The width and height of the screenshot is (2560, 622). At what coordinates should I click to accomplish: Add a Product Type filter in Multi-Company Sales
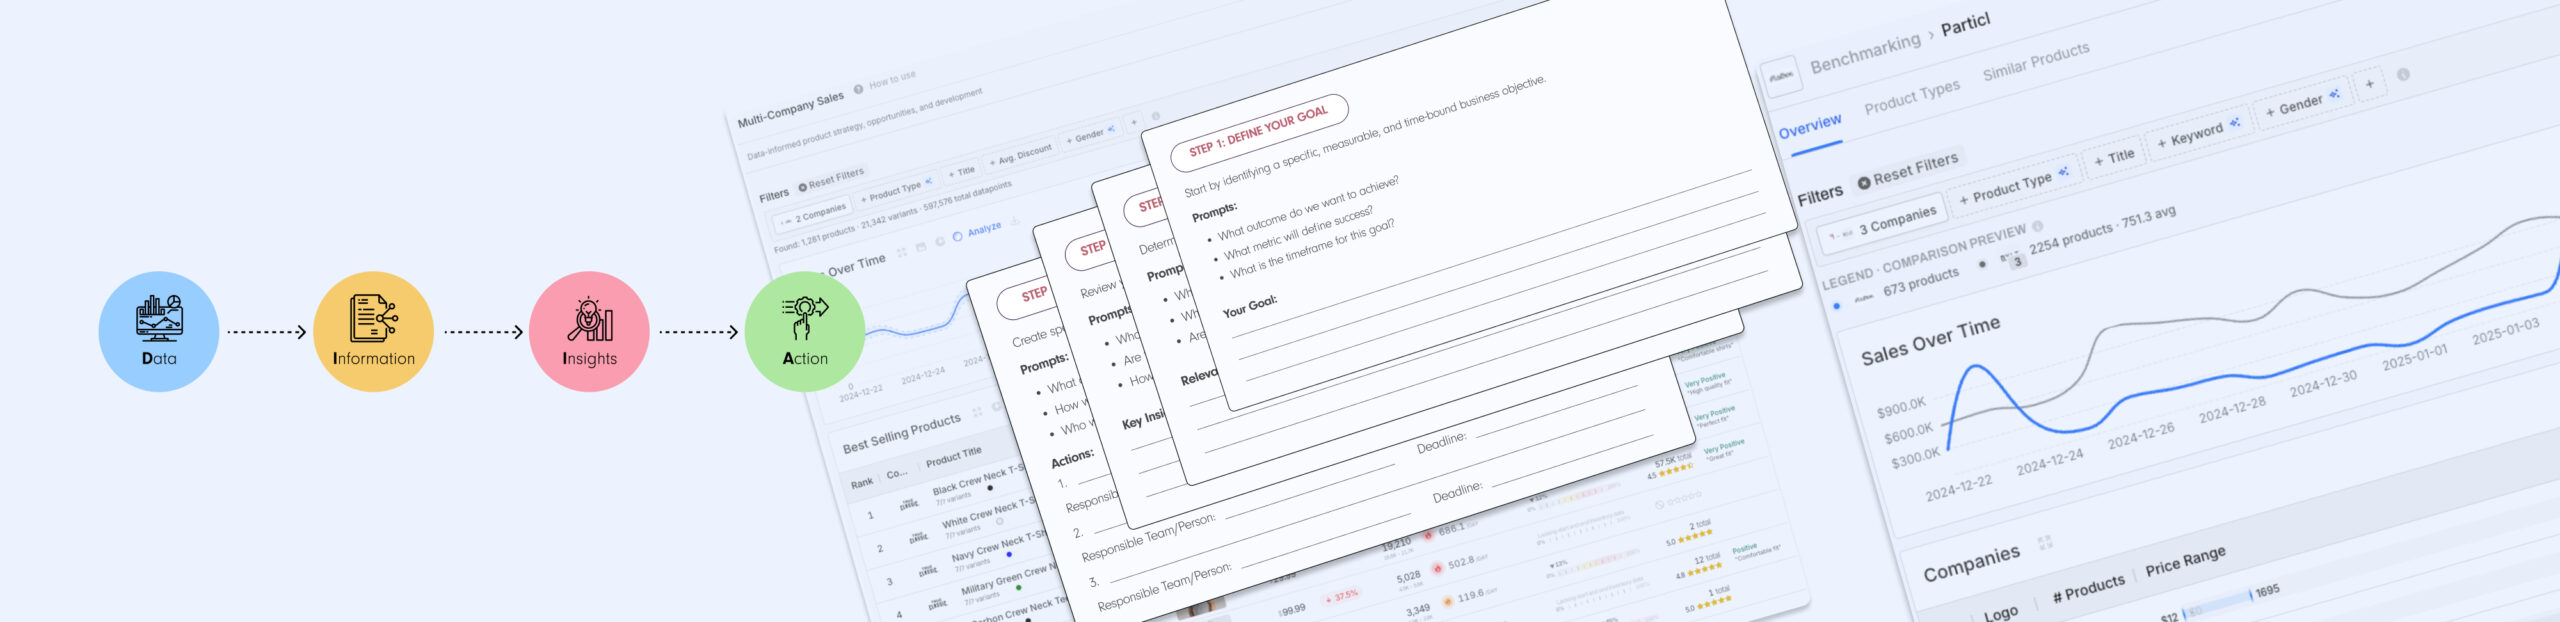[x=896, y=190]
